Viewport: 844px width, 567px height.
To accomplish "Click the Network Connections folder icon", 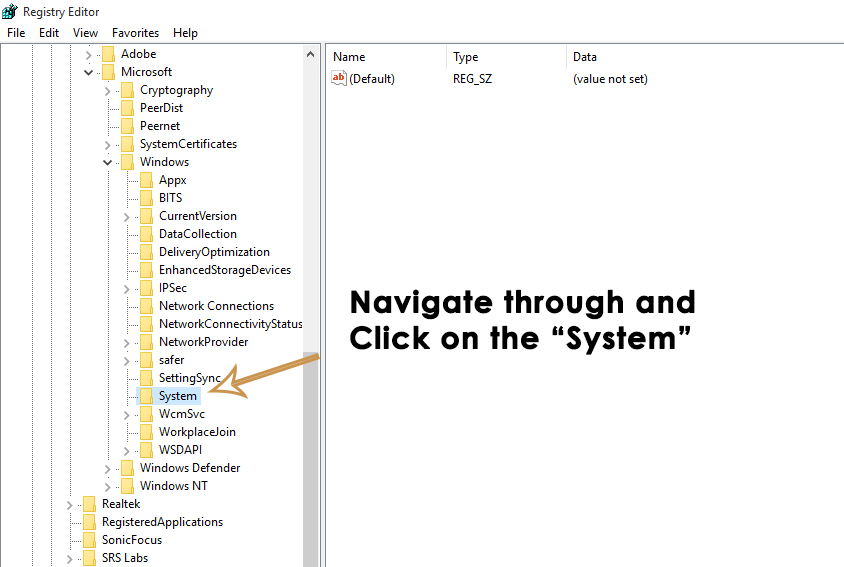I will [x=146, y=306].
